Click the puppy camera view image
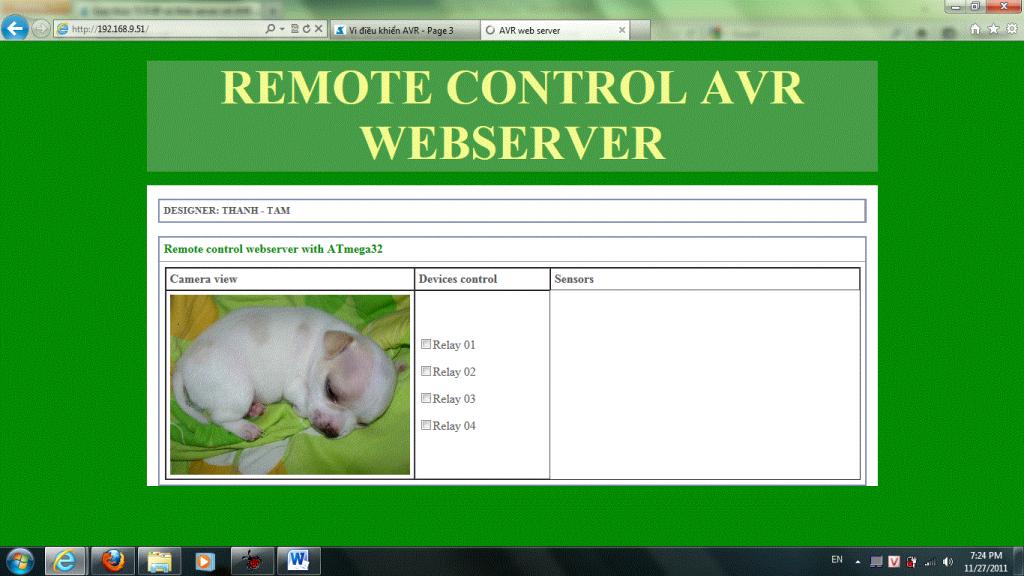This screenshot has width=1024, height=576. pyautogui.click(x=290, y=385)
